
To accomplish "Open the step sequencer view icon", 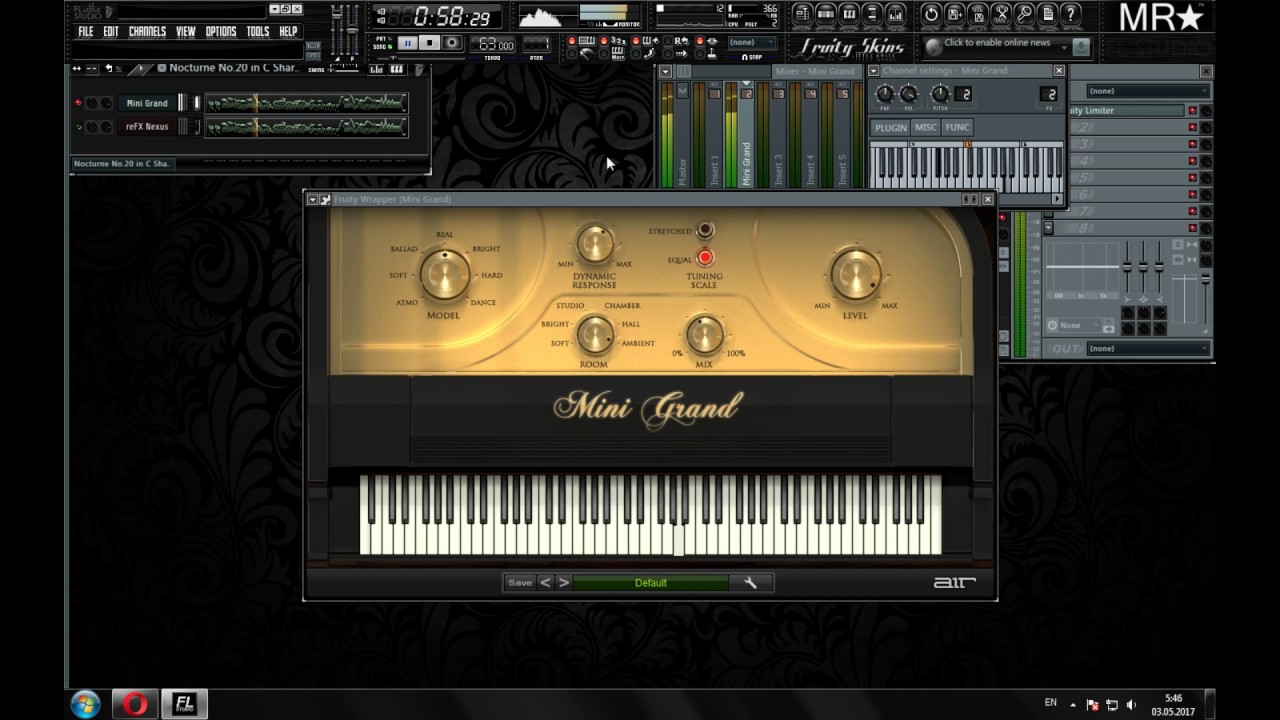I will 826,14.
